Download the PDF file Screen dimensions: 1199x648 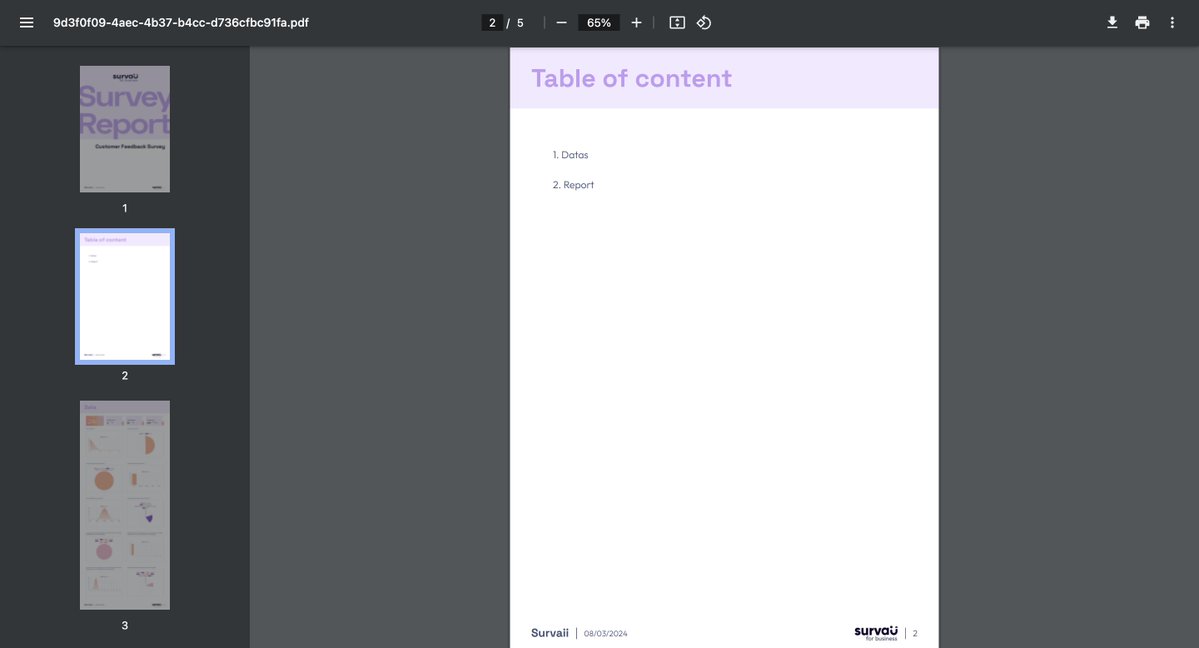pos(1113,23)
